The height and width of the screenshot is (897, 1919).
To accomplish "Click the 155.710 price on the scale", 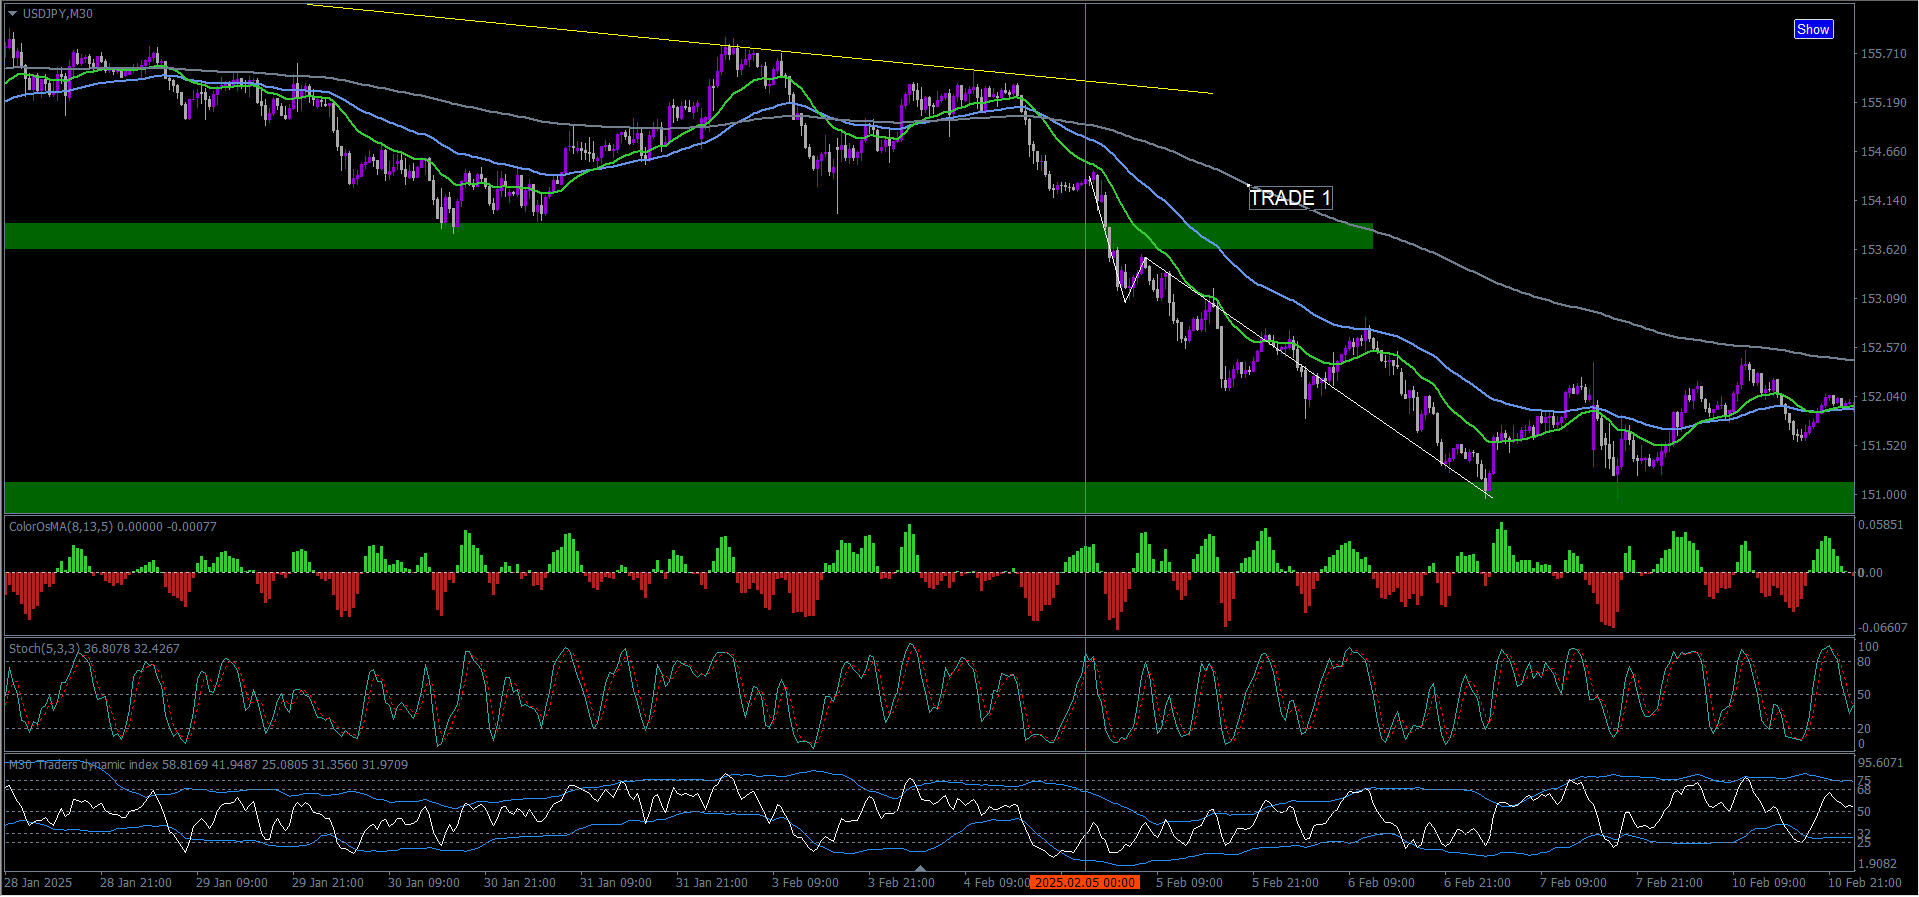I will [1883, 54].
